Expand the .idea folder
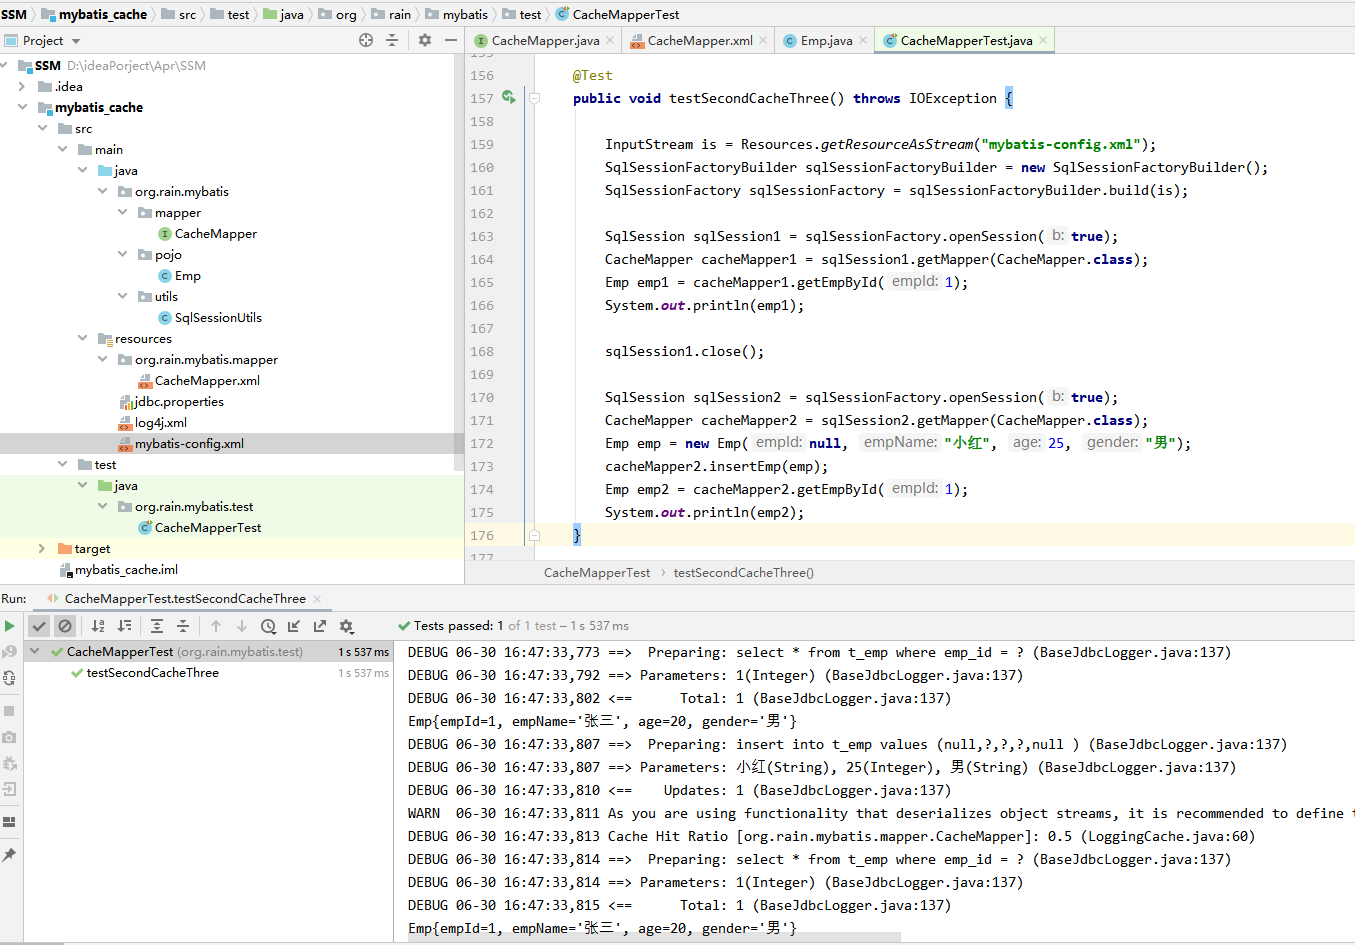 pos(22,87)
